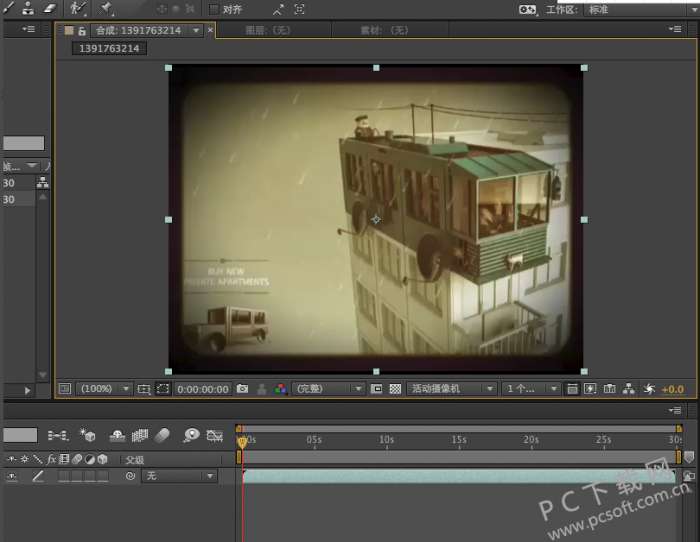Open the parent layer dropdown set to 无
The height and width of the screenshot is (542, 700).
[x=179, y=477]
